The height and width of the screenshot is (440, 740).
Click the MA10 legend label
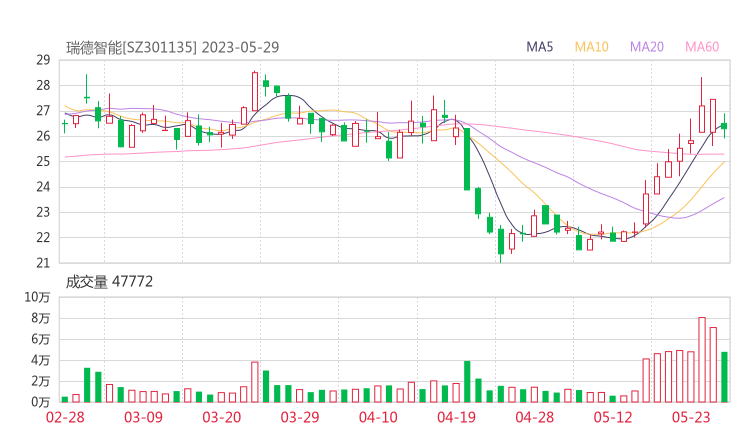(x=591, y=47)
